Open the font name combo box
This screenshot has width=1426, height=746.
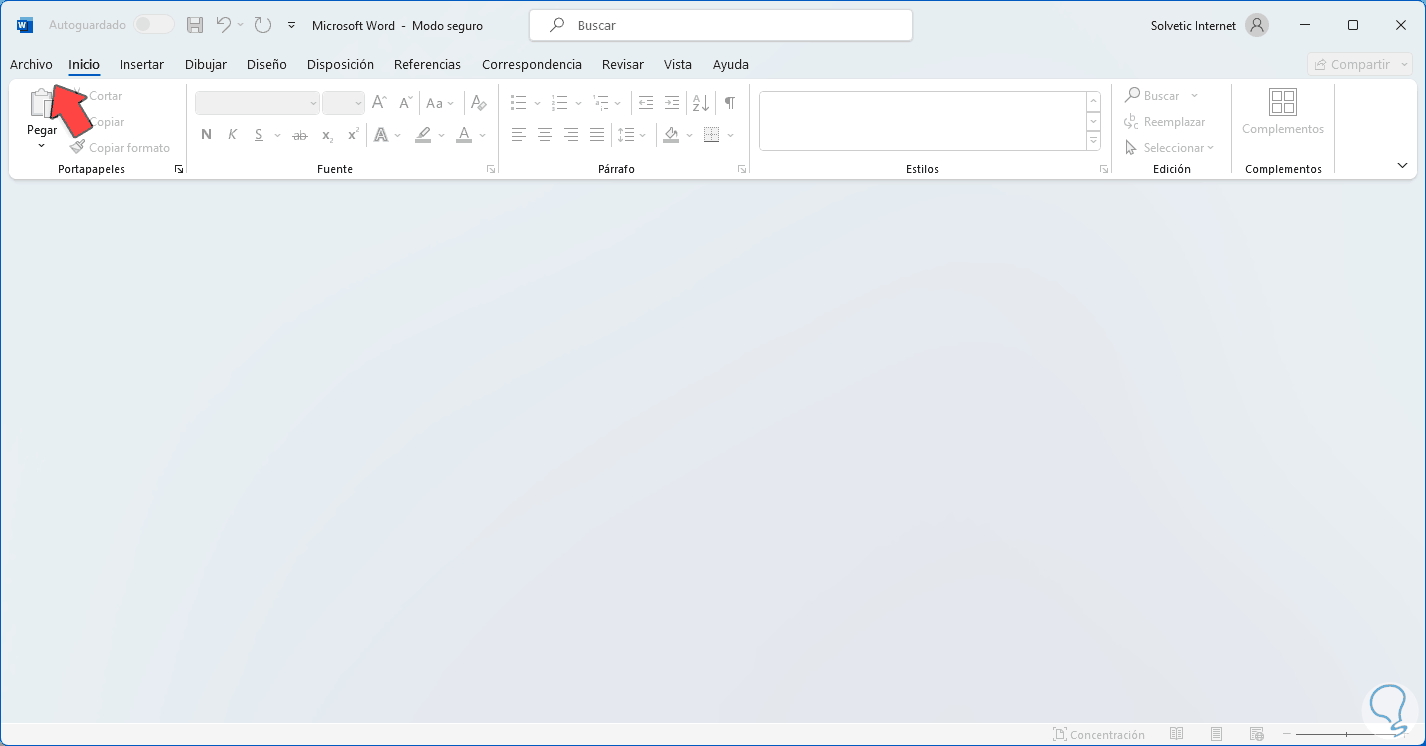click(257, 103)
